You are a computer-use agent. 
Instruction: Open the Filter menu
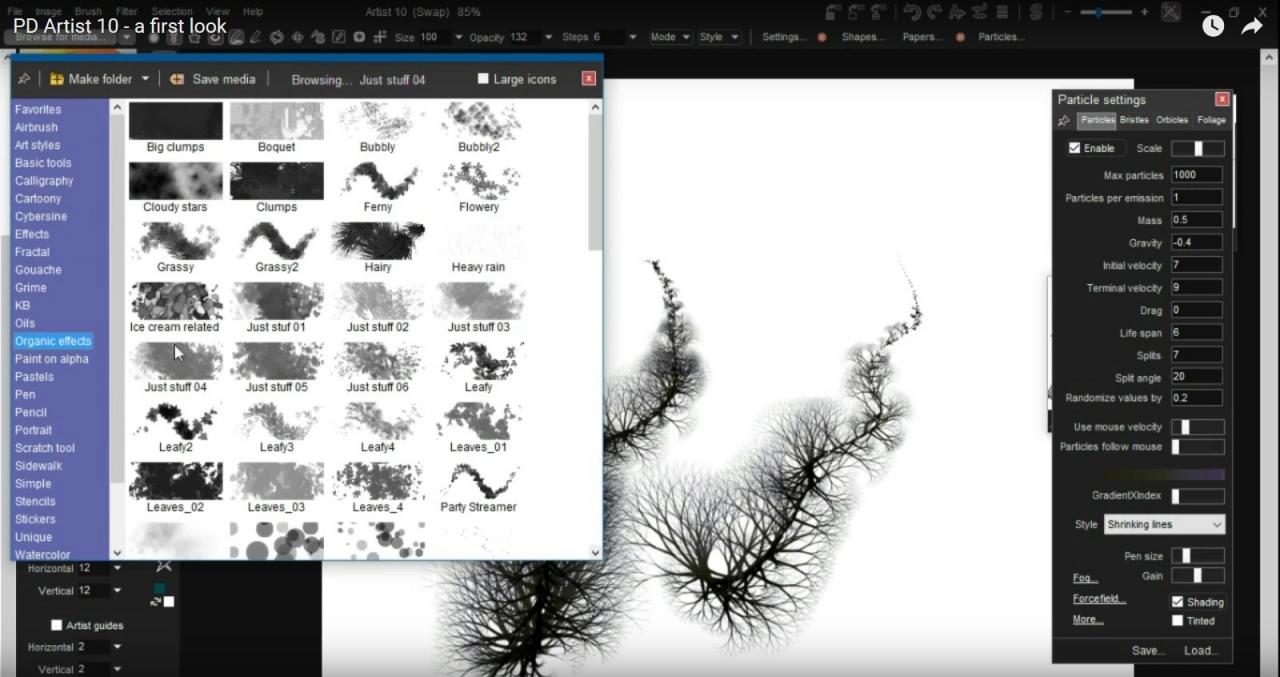coord(127,11)
